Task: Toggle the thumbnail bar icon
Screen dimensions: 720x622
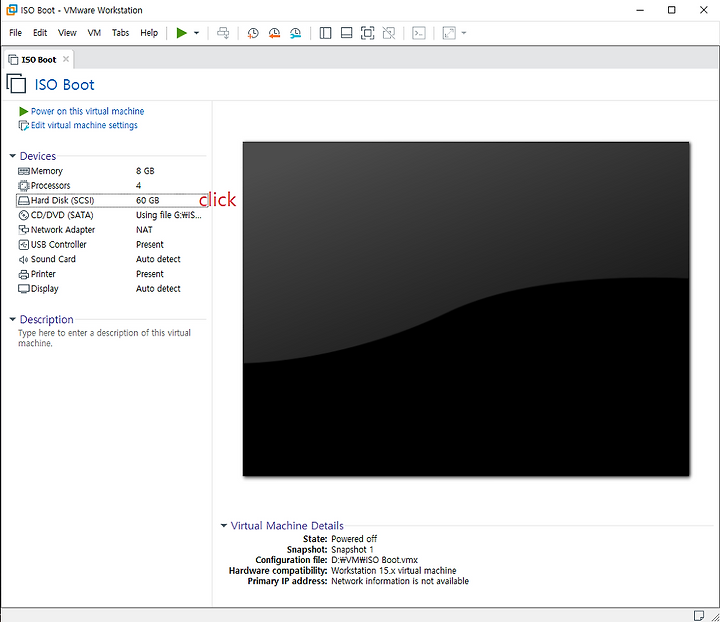Action: [347, 33]
